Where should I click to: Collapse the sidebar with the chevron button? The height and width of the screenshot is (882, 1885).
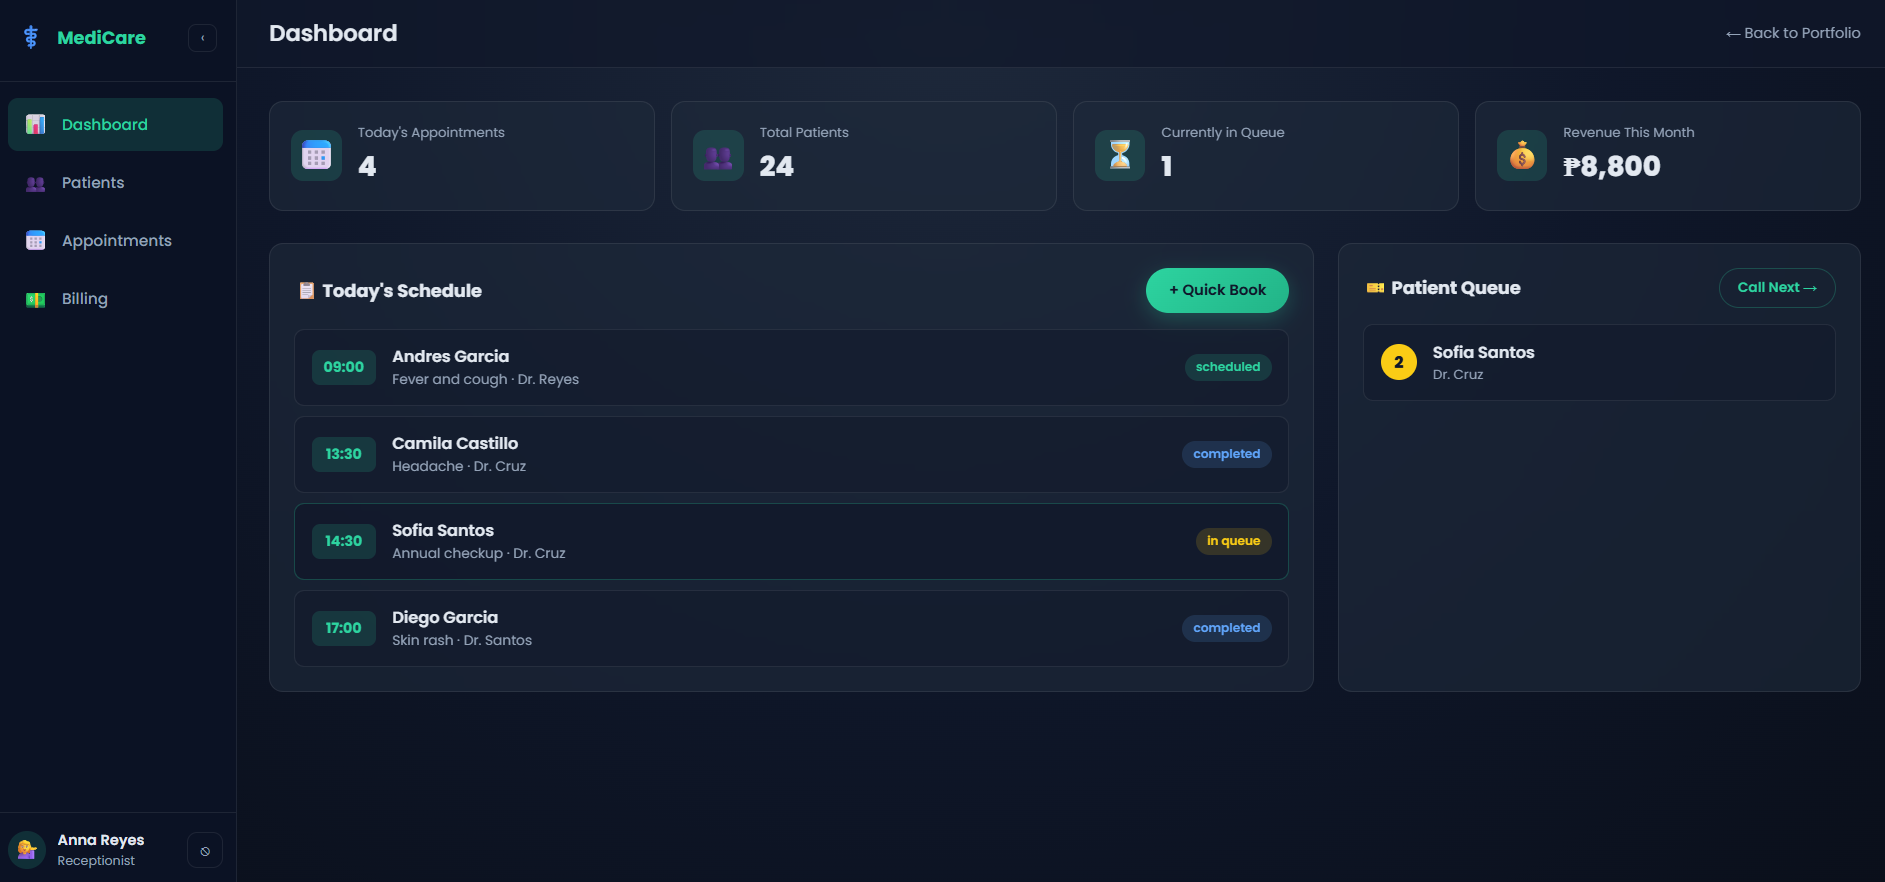pos(203,38)
